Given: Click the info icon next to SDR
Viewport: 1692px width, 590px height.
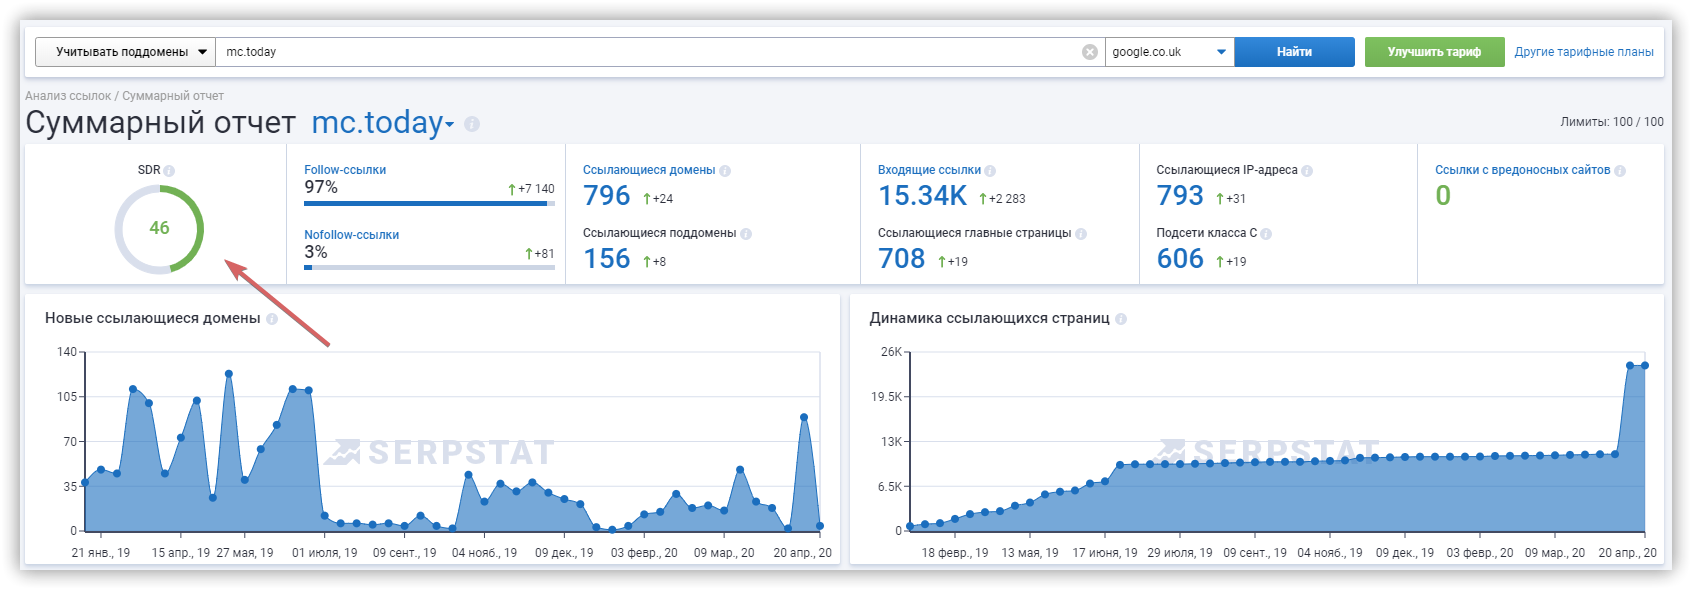Looking at the screenshot, I should 169,171.
